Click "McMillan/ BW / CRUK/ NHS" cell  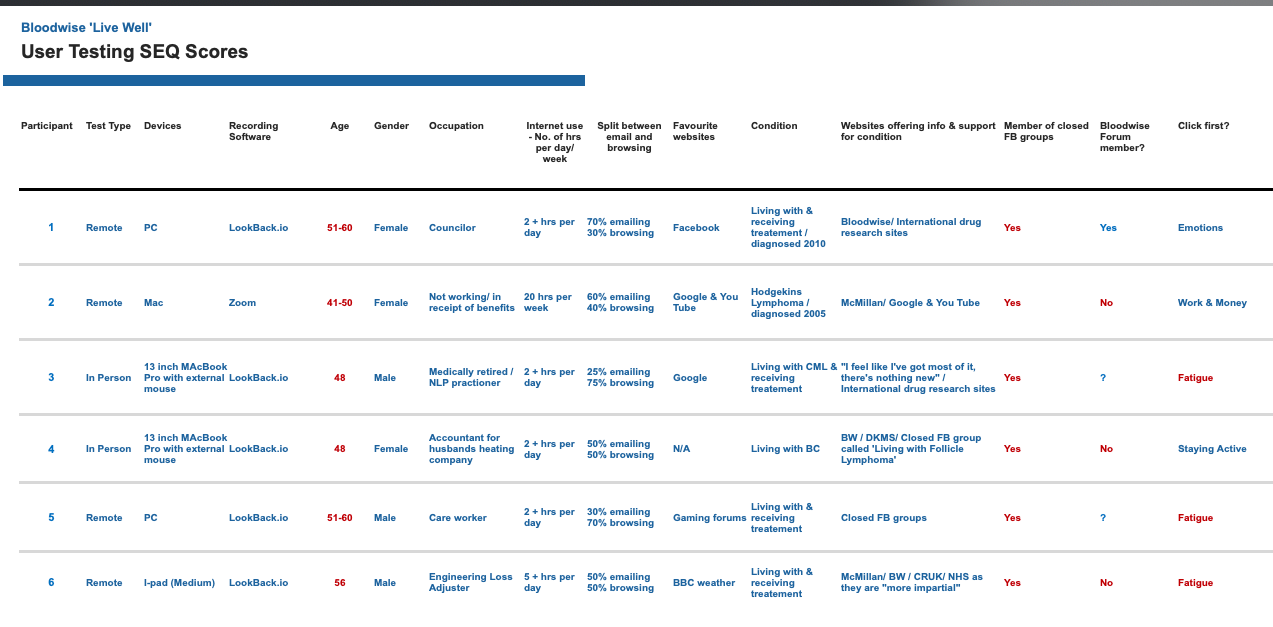[x=912, y=583]
